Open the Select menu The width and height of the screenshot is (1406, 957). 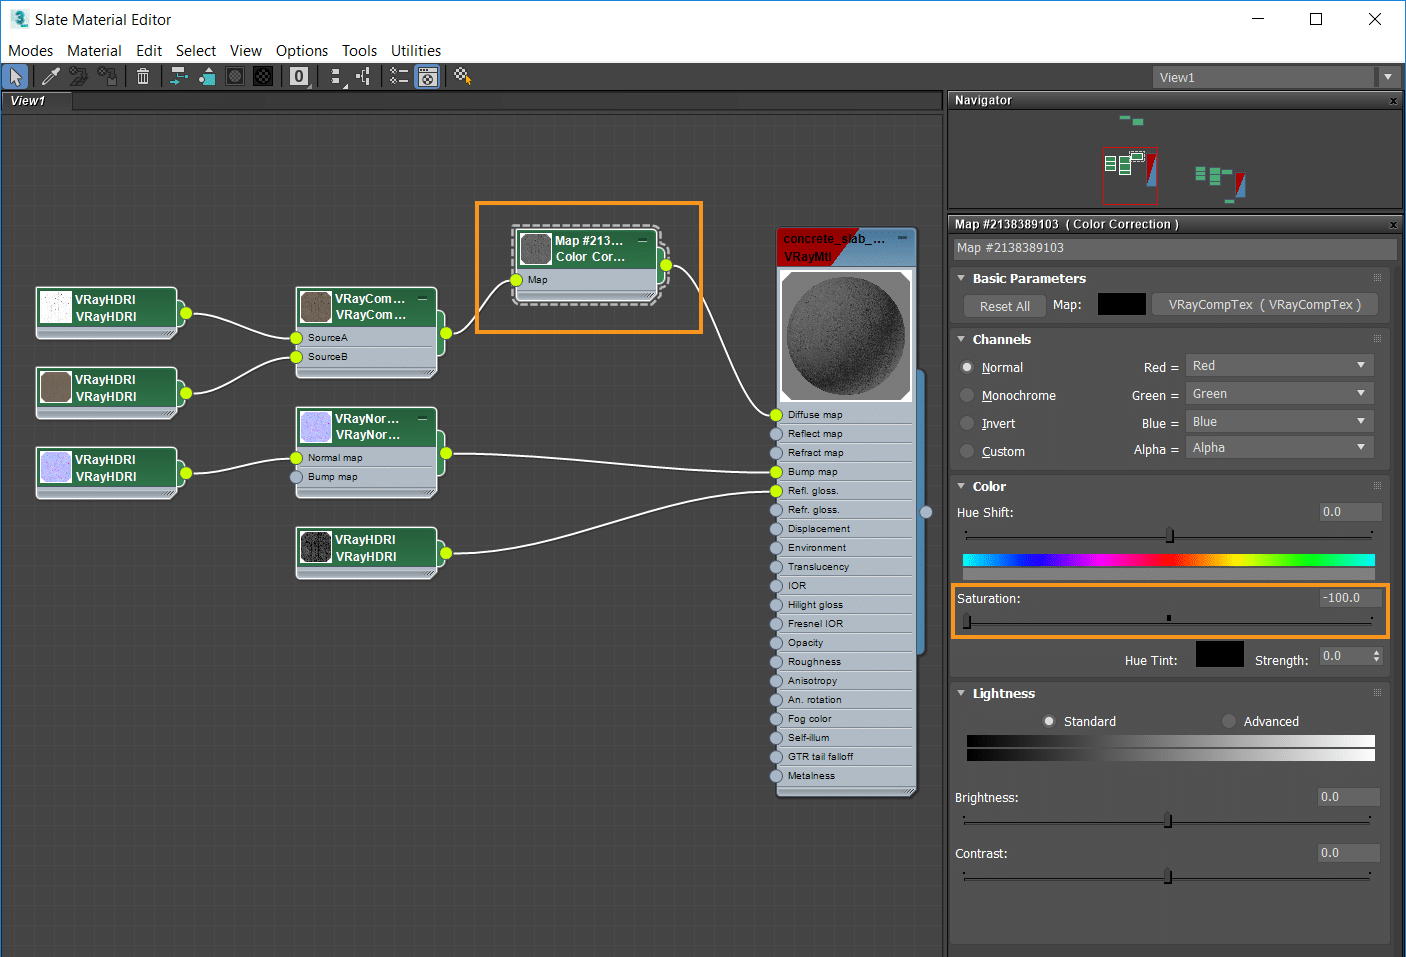[196, 51]
